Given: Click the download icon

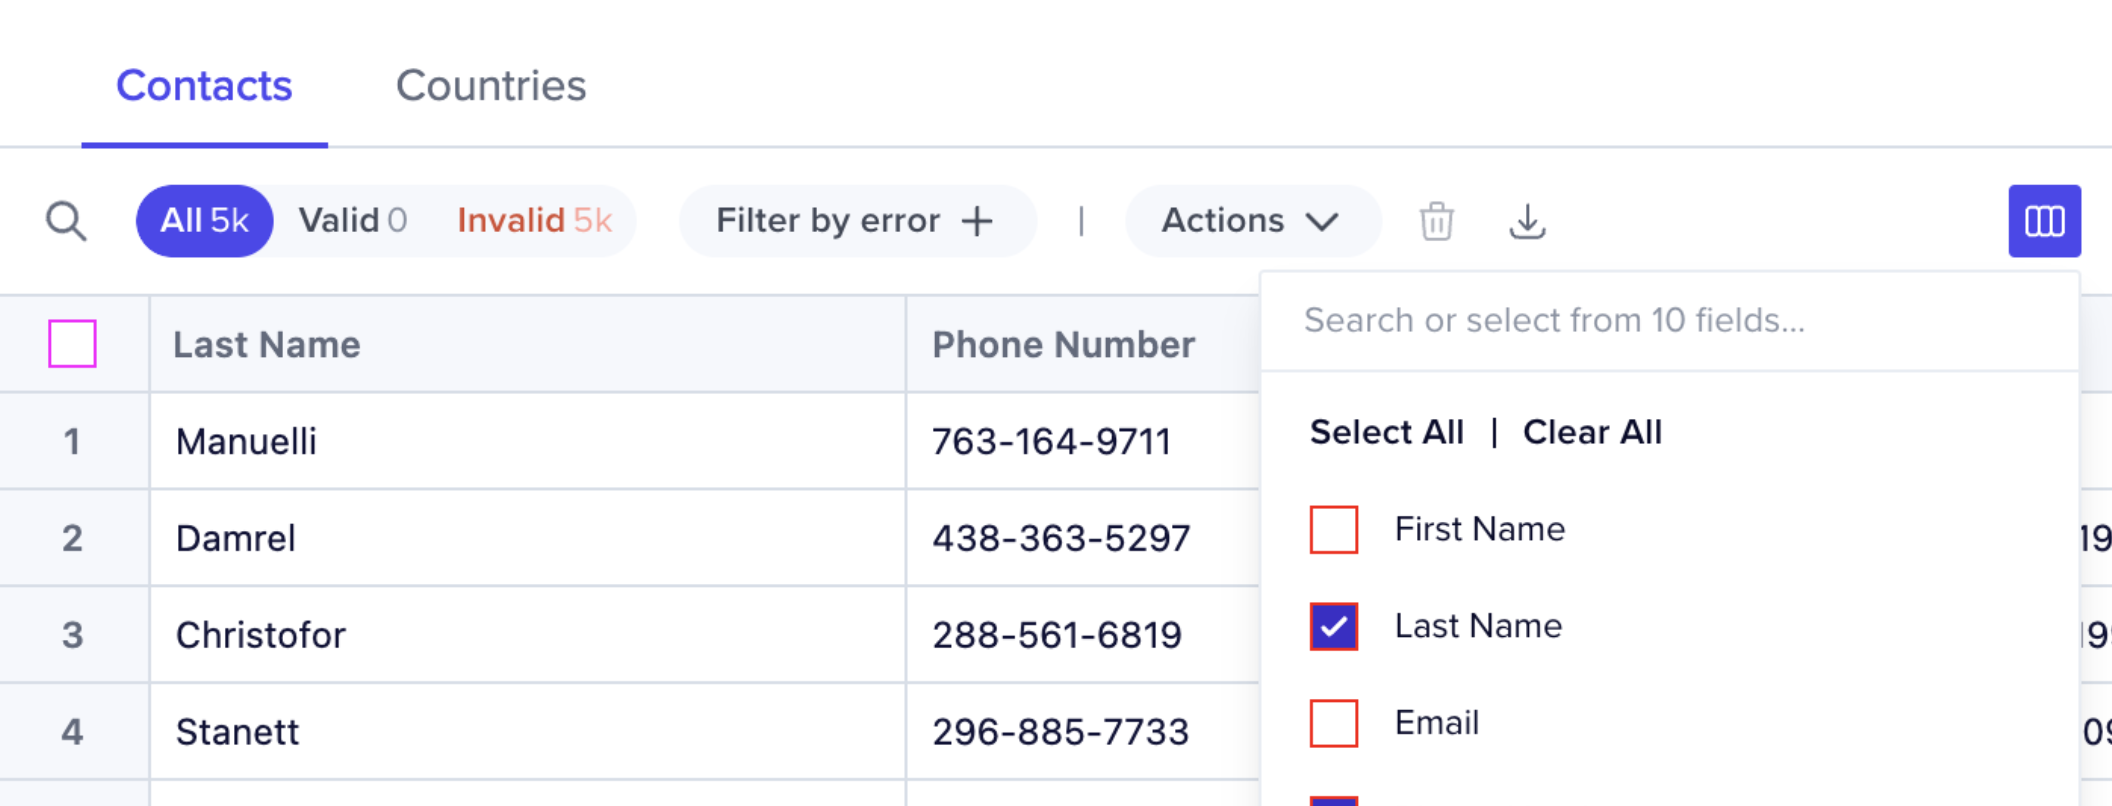Looking at the screenshot, I should (x=1527, y=221).
